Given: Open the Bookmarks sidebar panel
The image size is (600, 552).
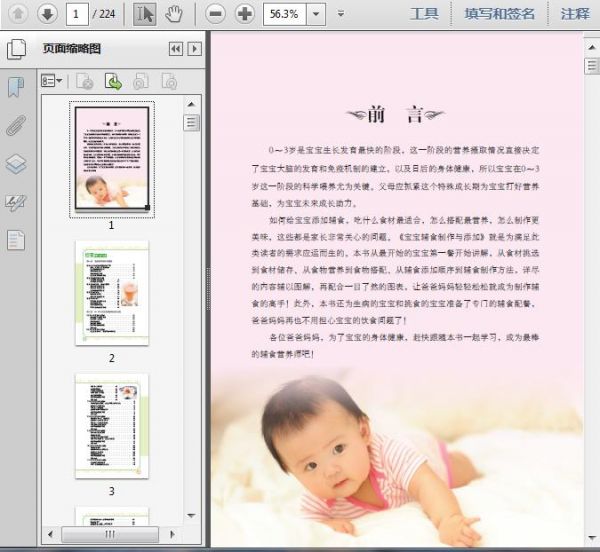Looking at the screenshot, I should (16, 87).
